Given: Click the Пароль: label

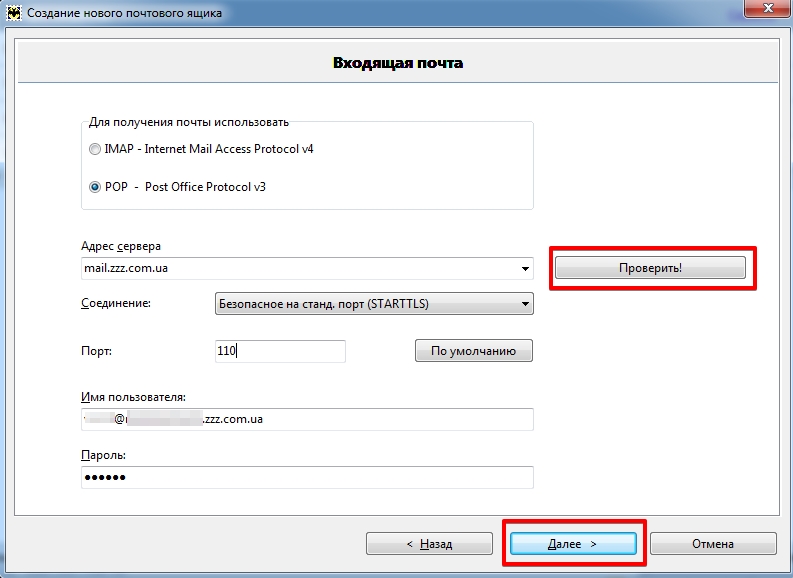Looking at the screenshot, I should click(x=103, y=455).
